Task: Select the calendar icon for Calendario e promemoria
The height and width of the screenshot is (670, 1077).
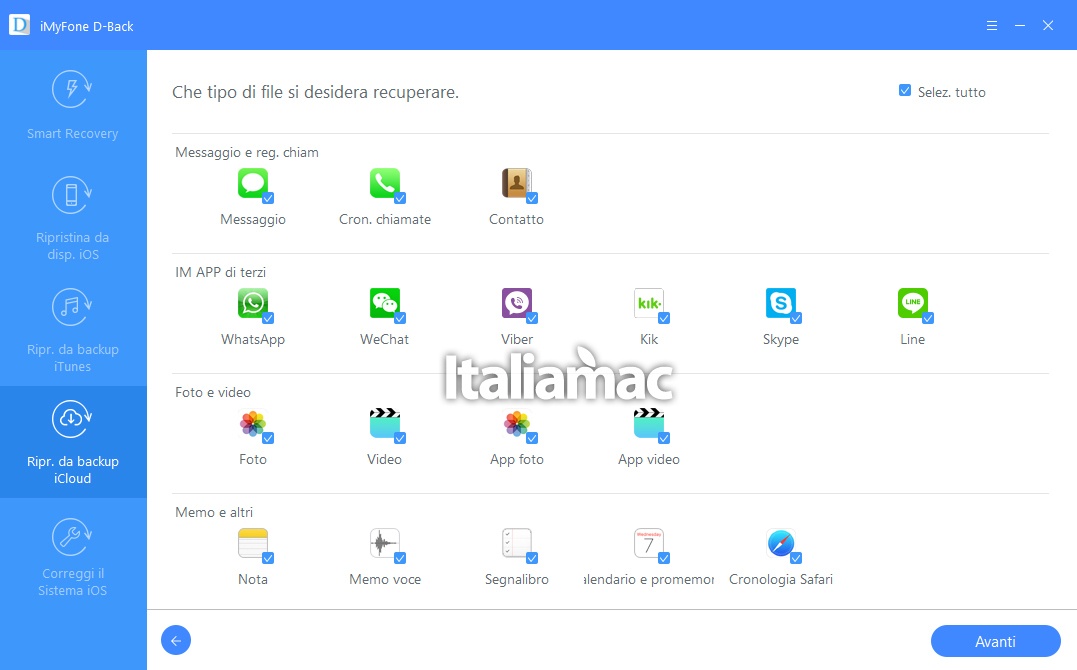Action: click(x=648, y=543)
